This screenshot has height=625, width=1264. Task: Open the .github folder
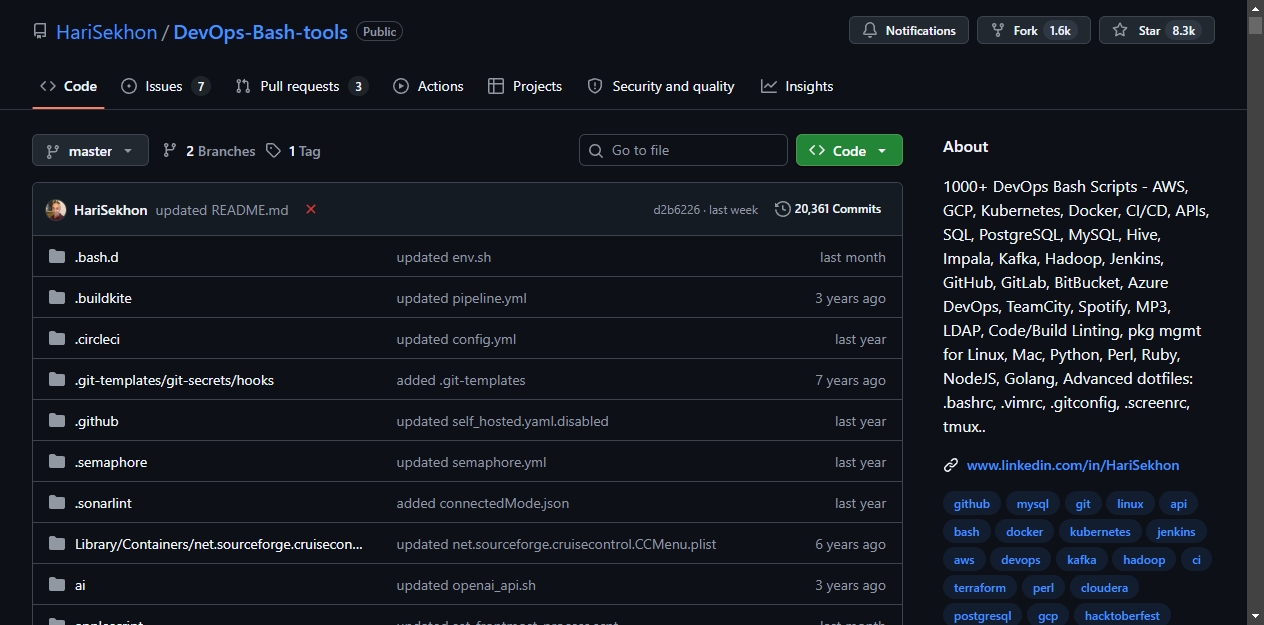click(97, 421)
